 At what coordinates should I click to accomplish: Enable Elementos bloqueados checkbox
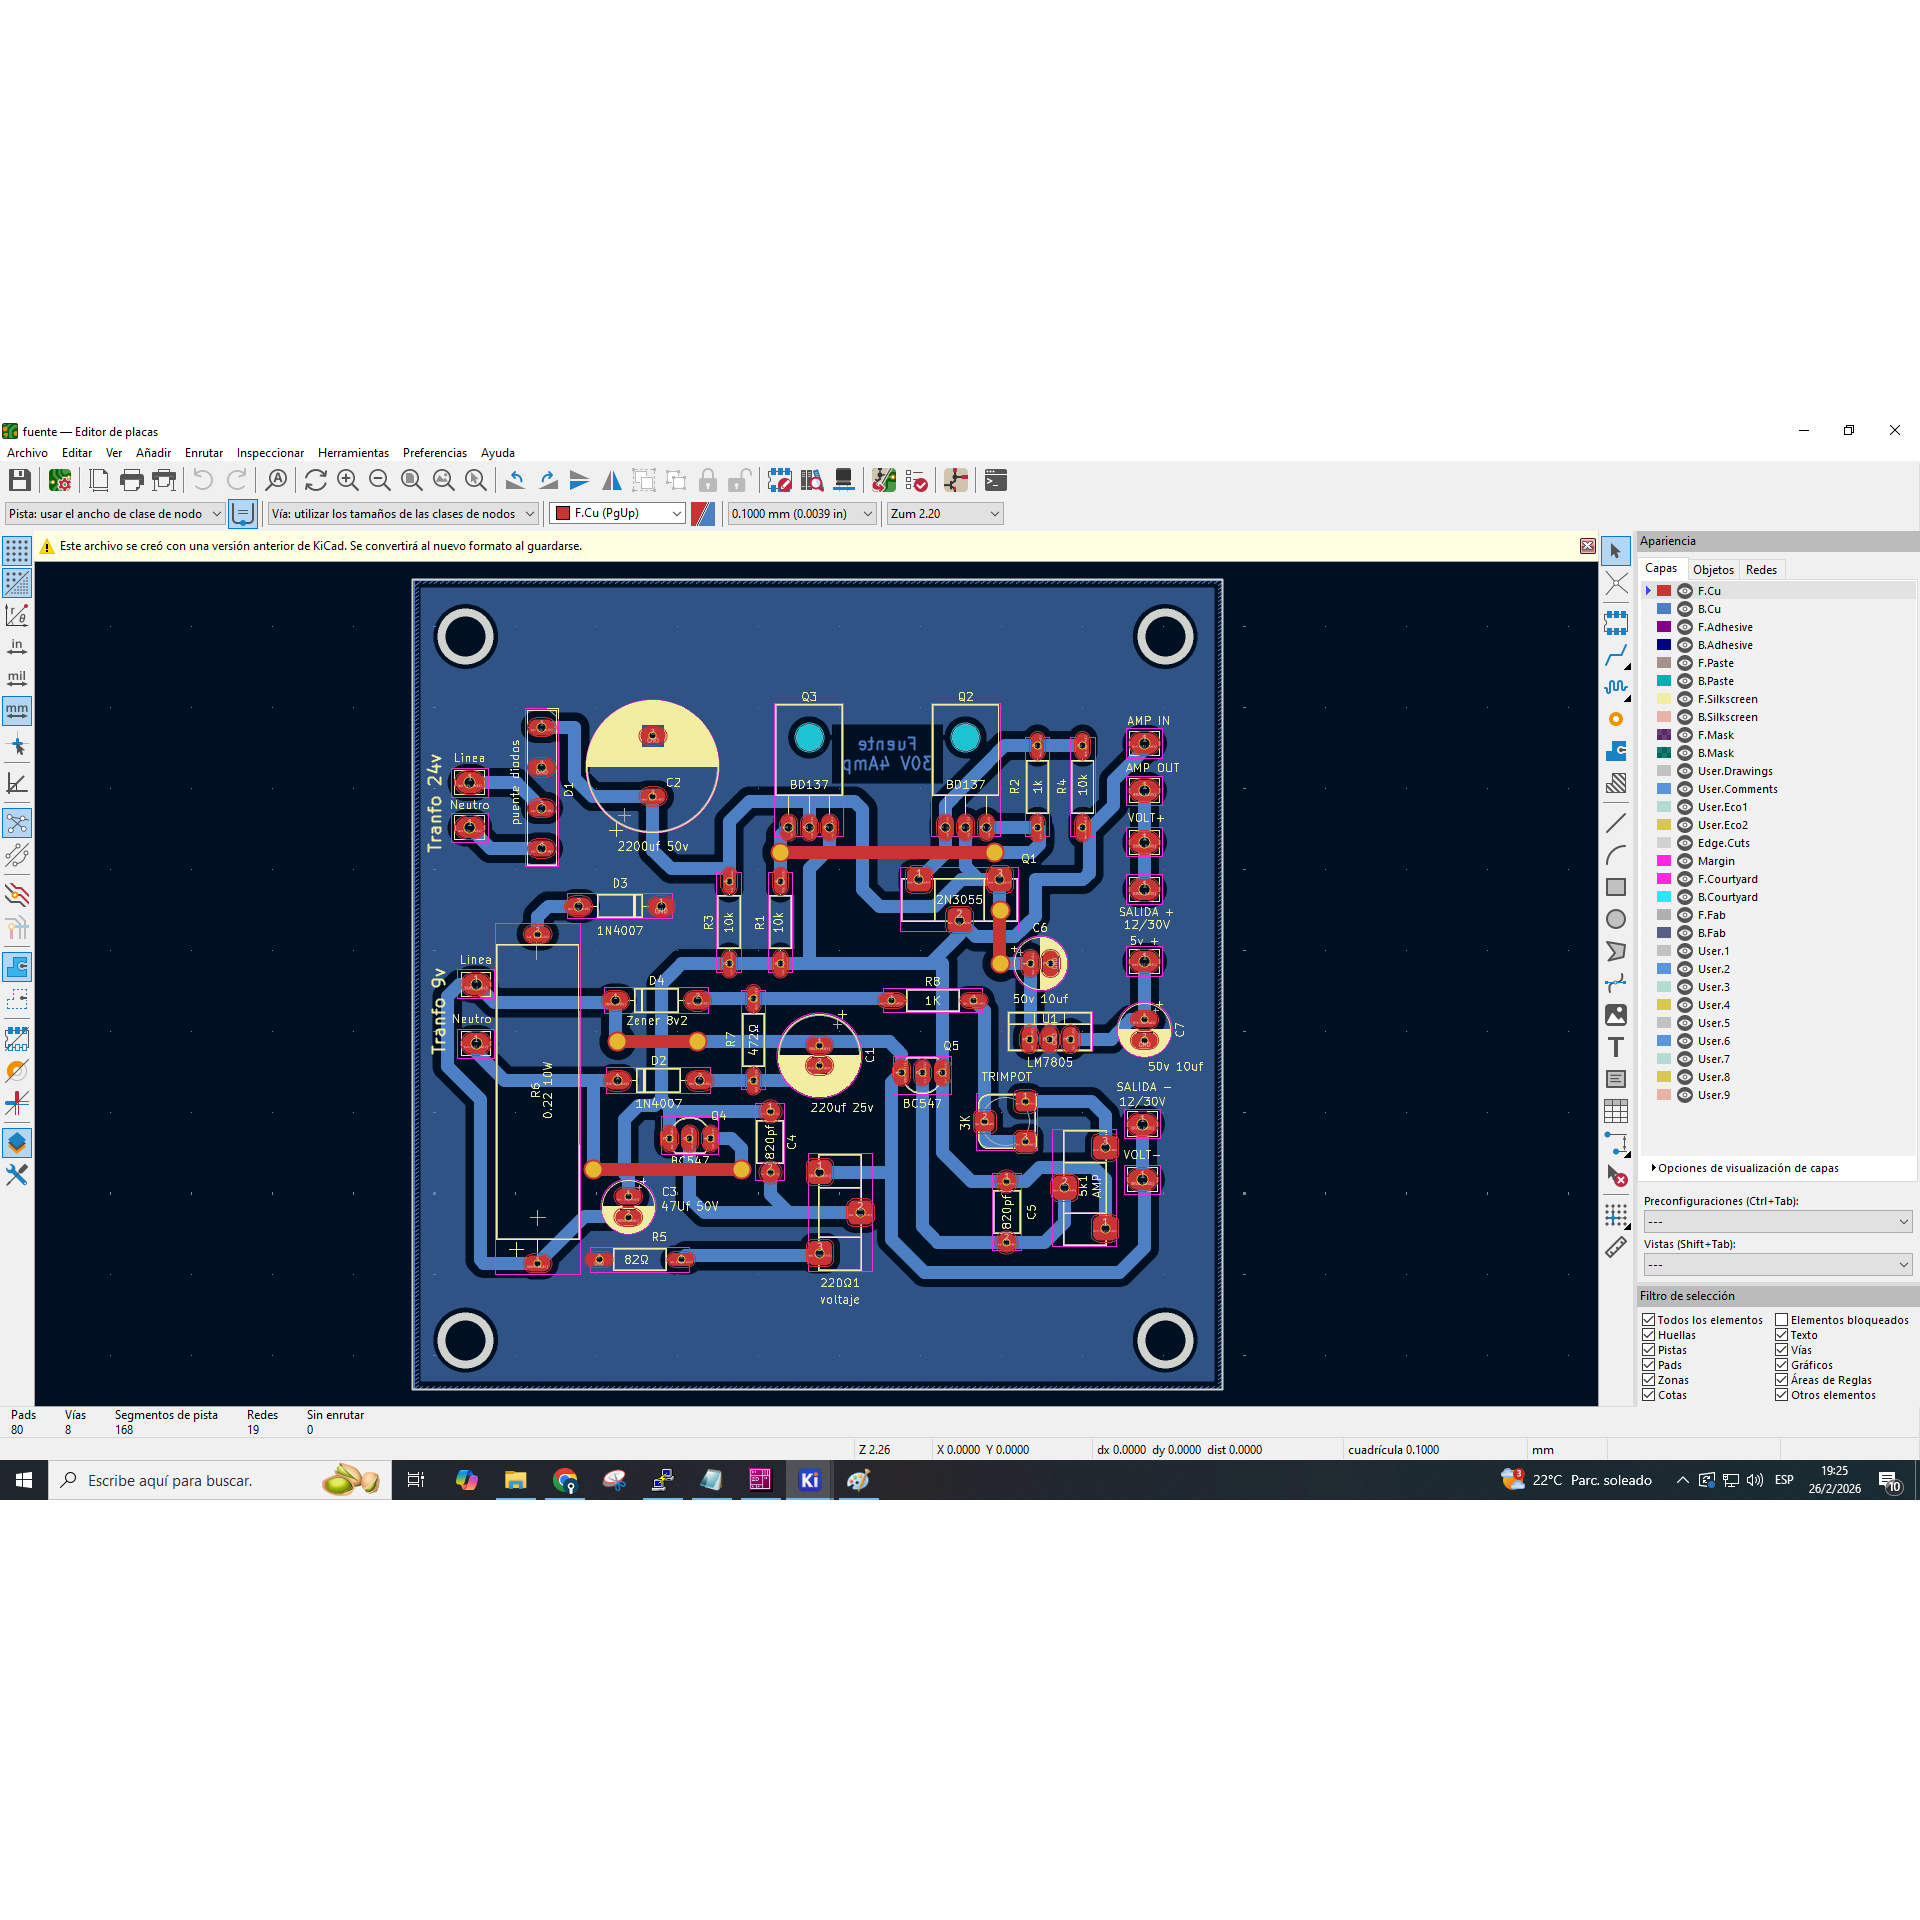[1782, 1320]
